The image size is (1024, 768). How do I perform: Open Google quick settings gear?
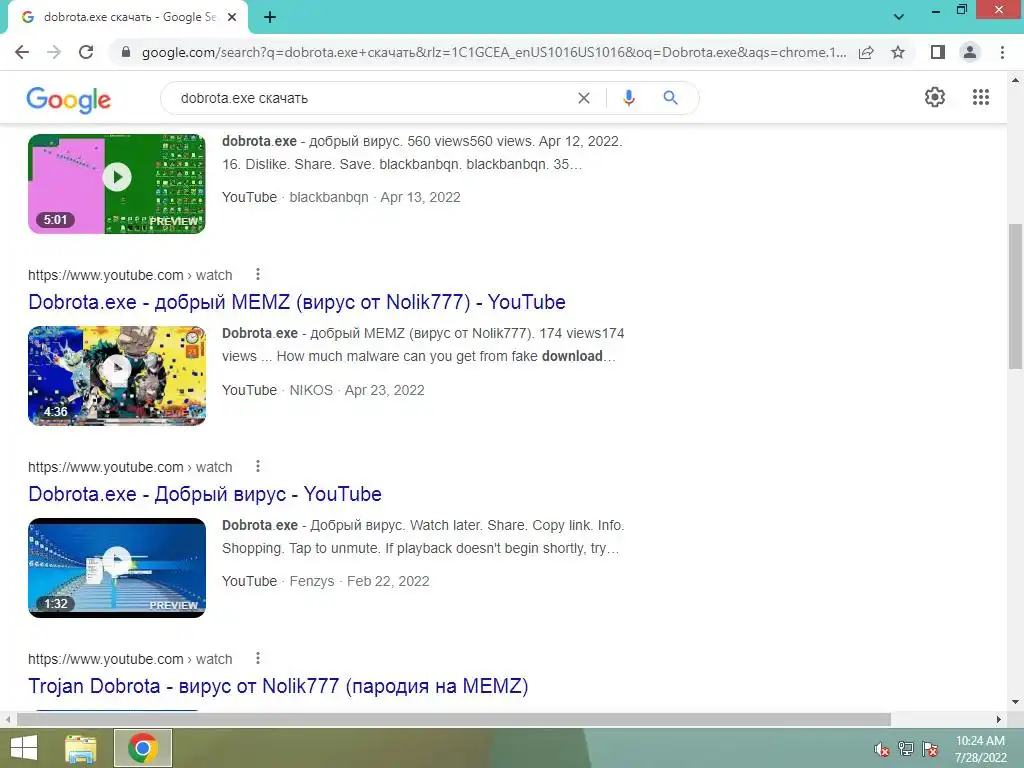pos(935,97)
